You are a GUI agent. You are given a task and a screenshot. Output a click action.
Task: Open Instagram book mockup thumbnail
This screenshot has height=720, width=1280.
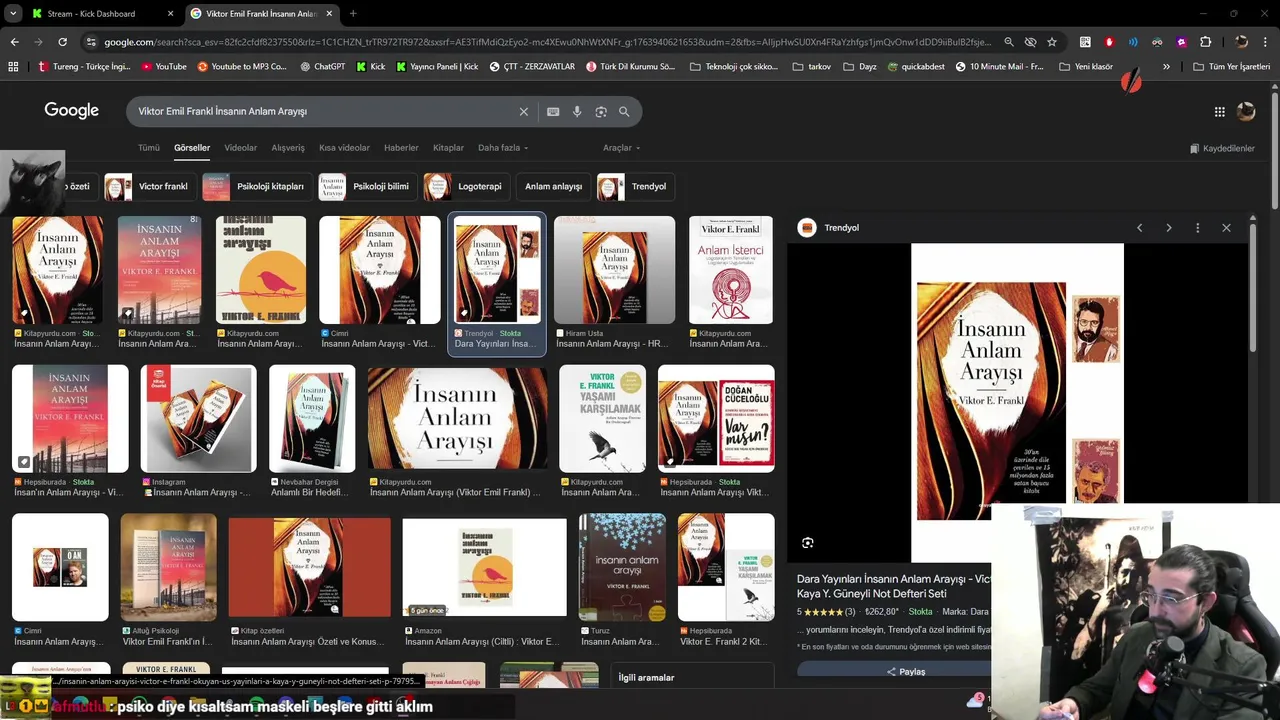(x=198, y=419)
